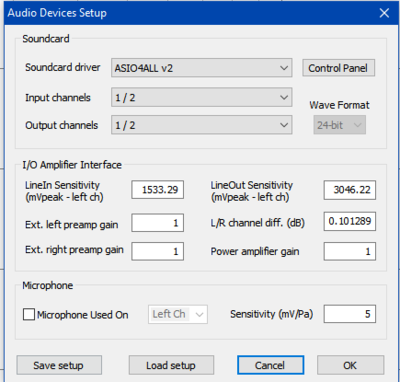Cancel the Audio Devices Setup dialog
Image resolution: width=400 pixels, height=382 pixels.
pos(270,365)
